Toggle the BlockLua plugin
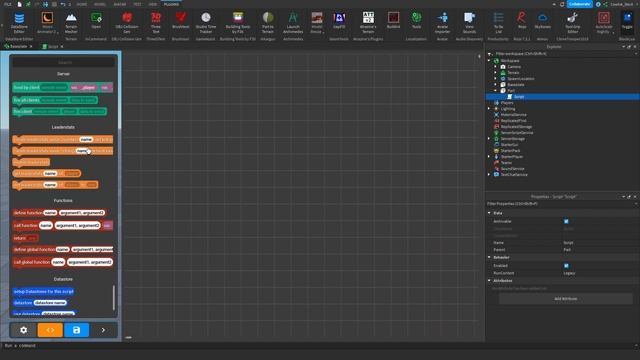The height and width of the screenshot is (360, 640). [x=627, y=22]
